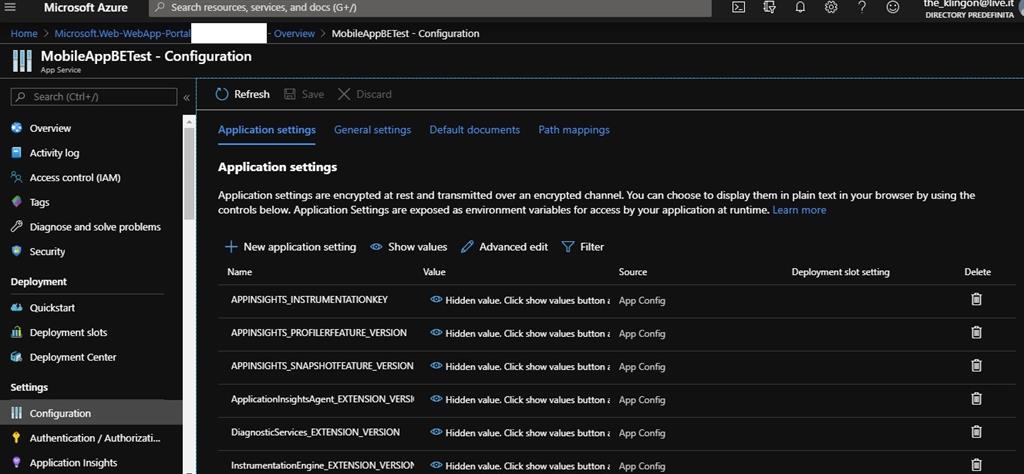Click the Discard command
The image size is (1024, 474).
tap(364, 94)
